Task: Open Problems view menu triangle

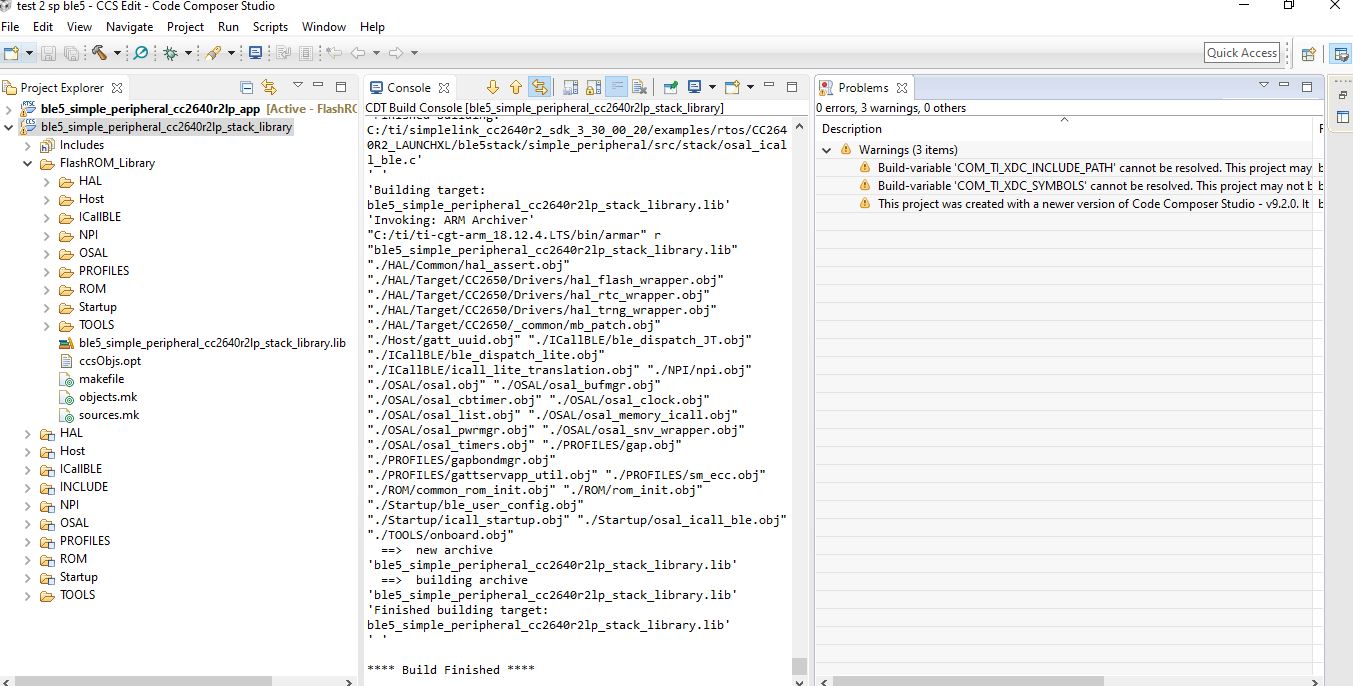Action: coord(1263,86)
